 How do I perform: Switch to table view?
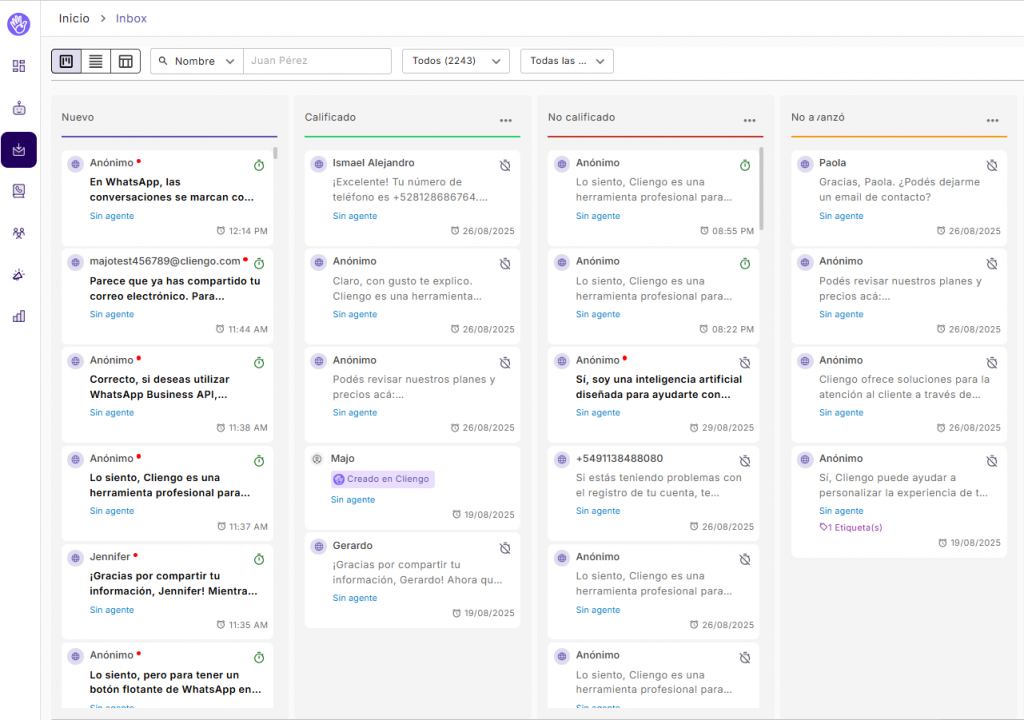(125, 61)
